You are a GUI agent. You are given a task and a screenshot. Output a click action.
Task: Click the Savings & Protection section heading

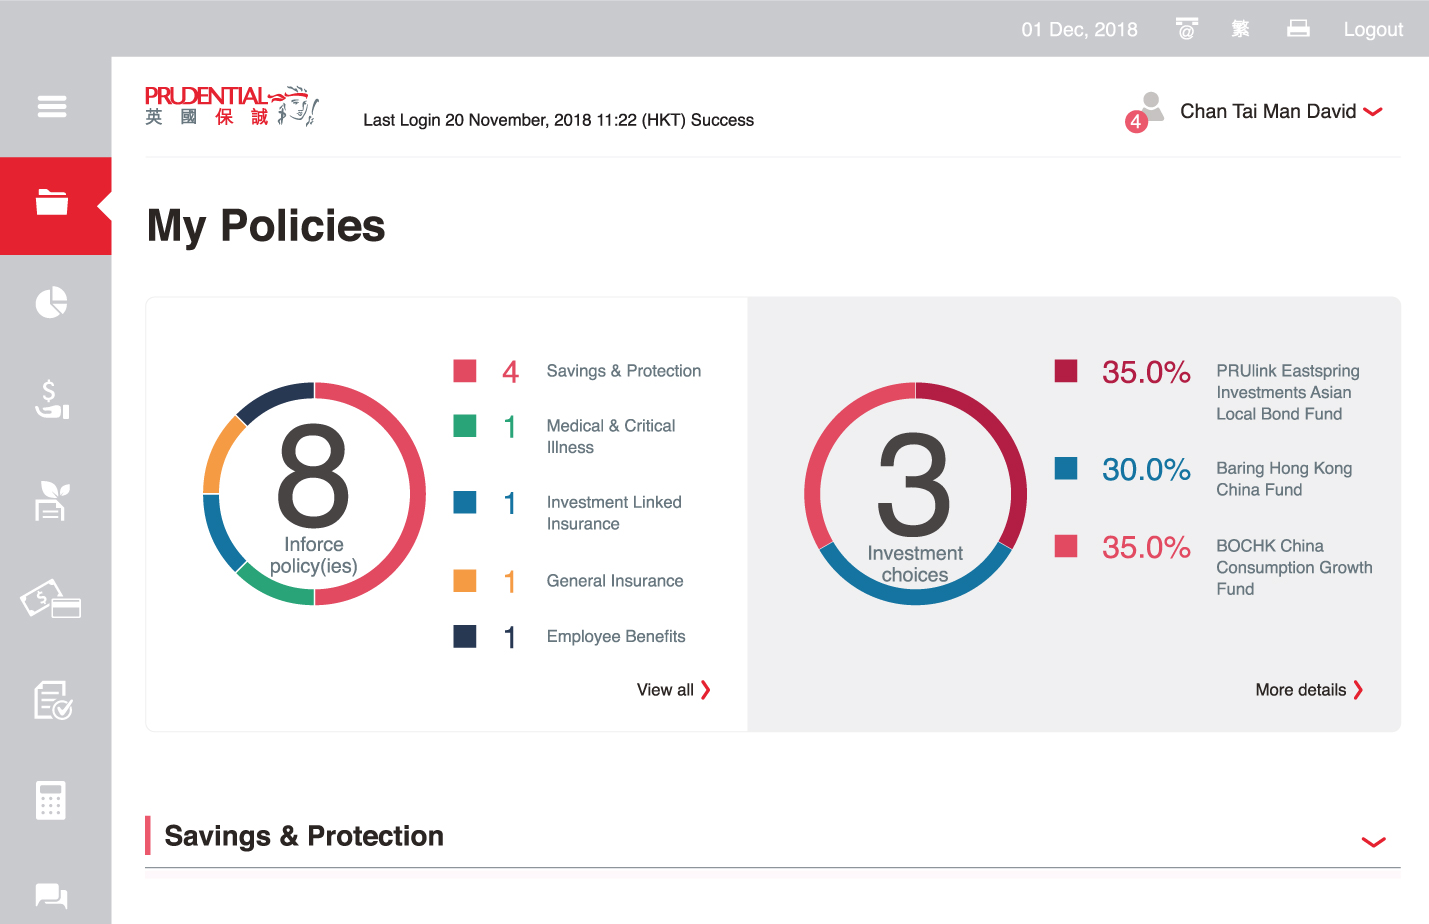pyautogui.click(x=304, y=836)
